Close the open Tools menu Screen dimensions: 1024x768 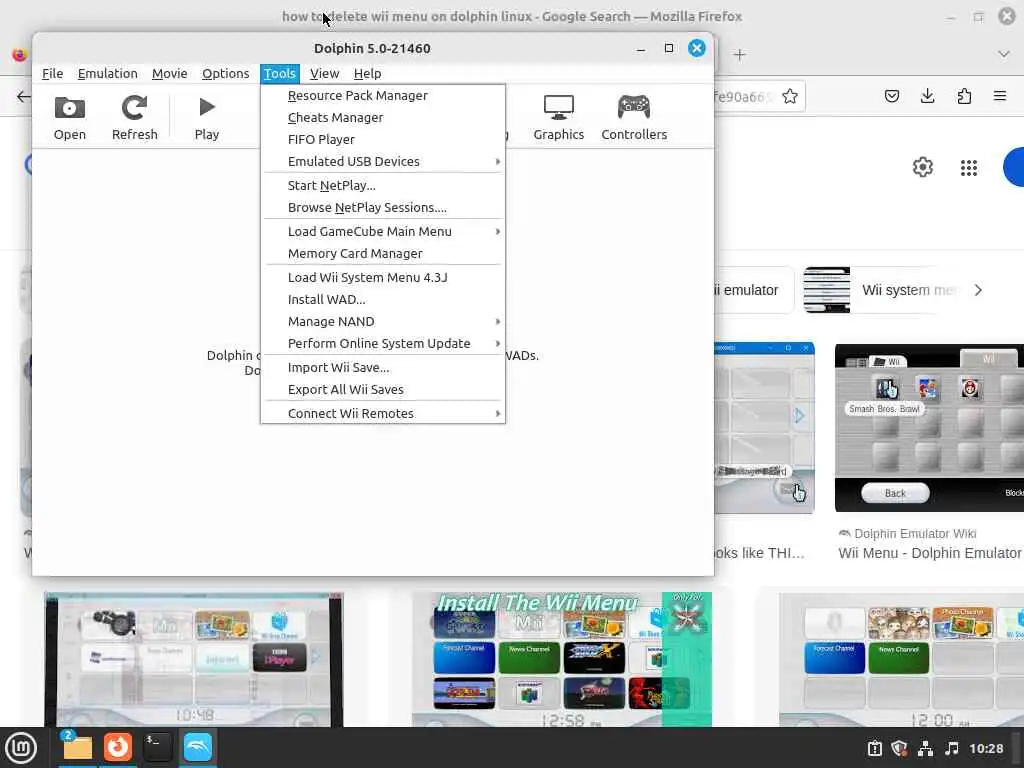(280, 74)
